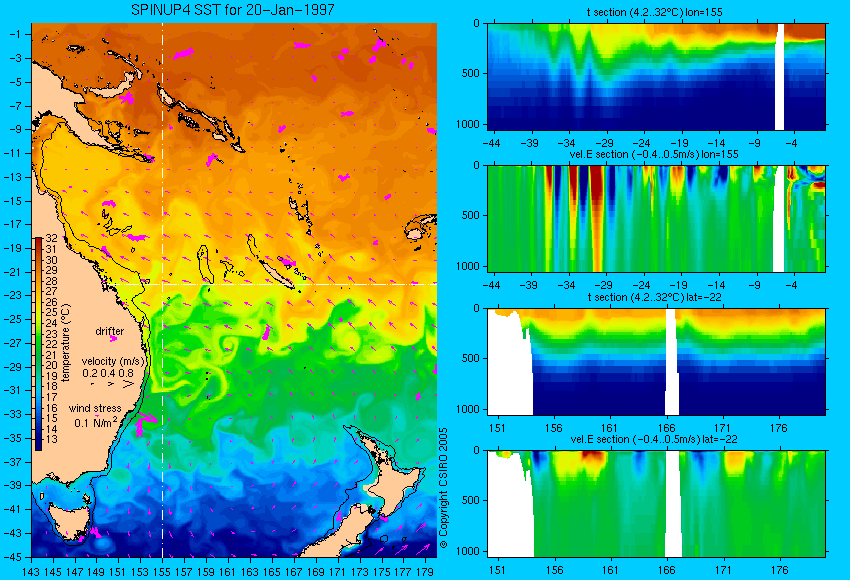The width and height of the screenshot is (850, 580).
Task: Click depth "1000" beside the lat=−22 velocity section
Action: point(468,551)
